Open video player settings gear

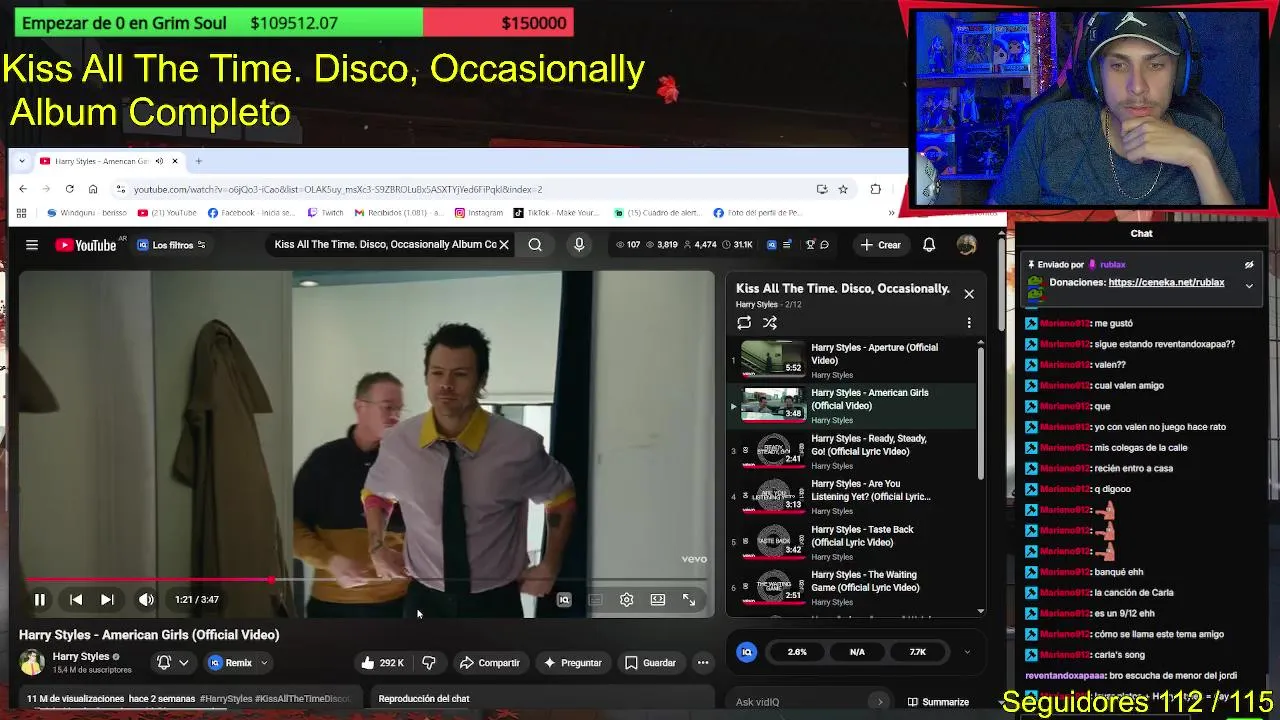point(626,599)
